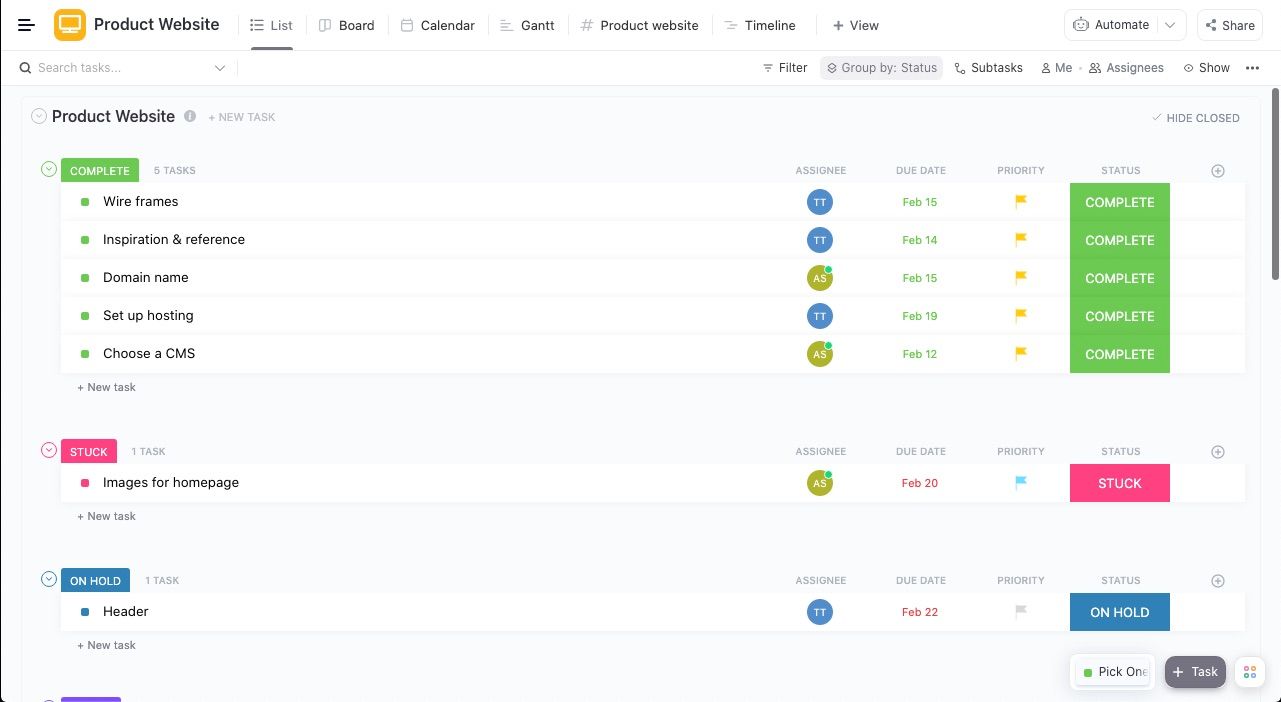Click blue priority flag for Images for homepage
This screenshot has height=702, width=1281.
pos(1021,482)
